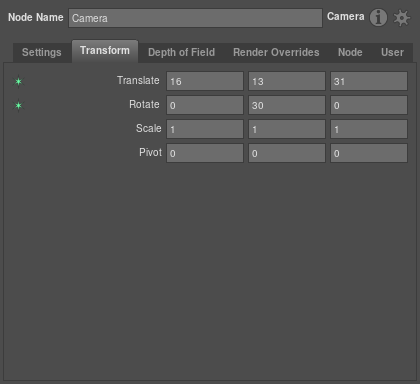Click the Translate Y field showing 13

287,81
